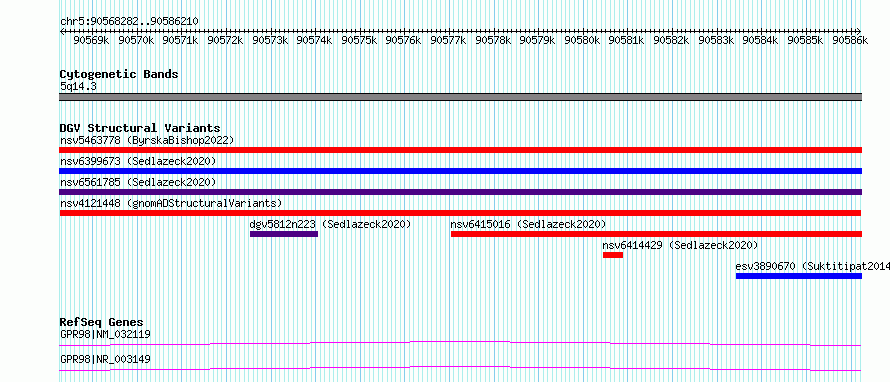Select the red nsv4121448 variant bar
Image resolution: width=890 pixels, height=382 pixels.
(461, 213)
